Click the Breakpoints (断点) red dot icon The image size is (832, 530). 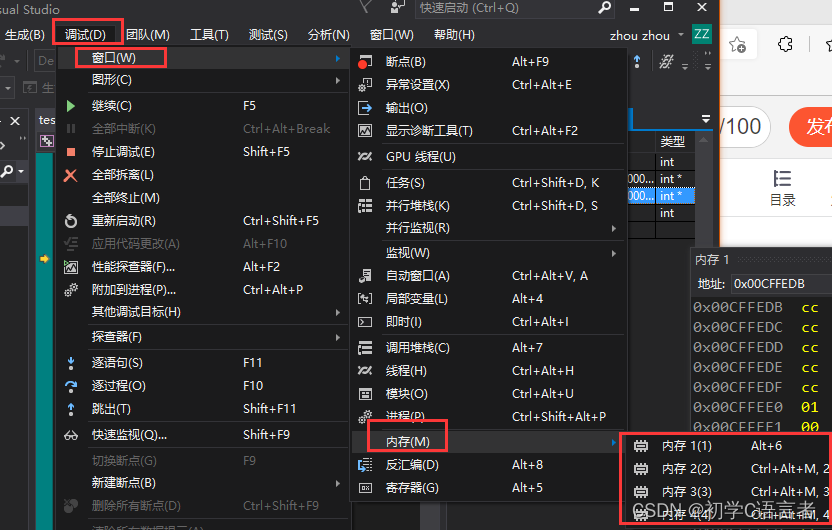pyautogui.click(x=364, y=62)
